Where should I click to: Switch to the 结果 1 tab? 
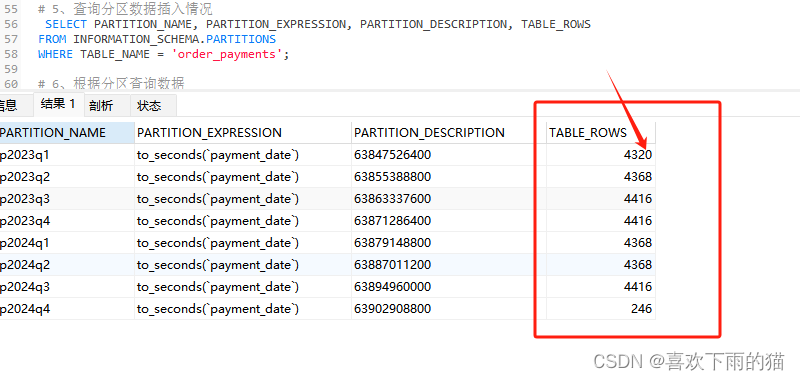click(58, 105)
